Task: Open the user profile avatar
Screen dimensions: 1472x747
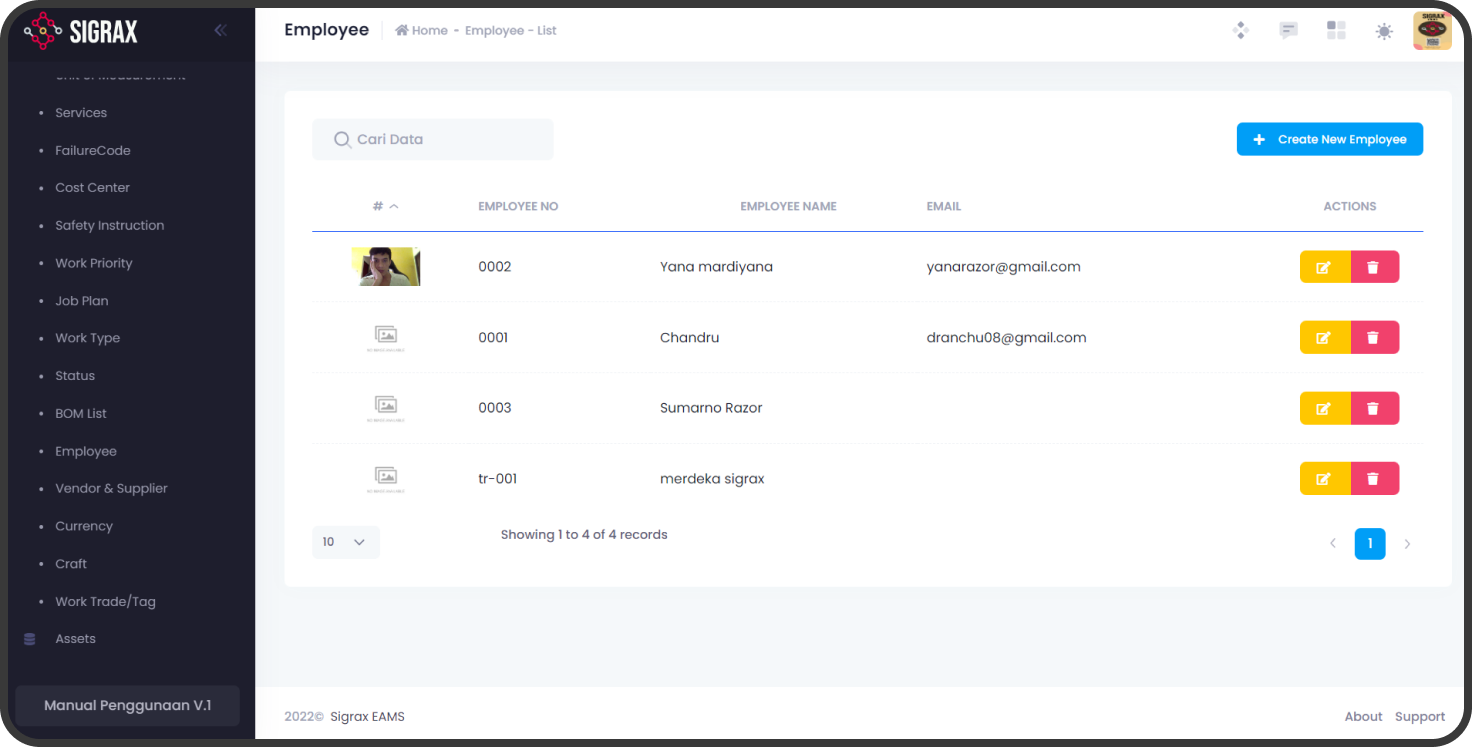Action: click(1432, 31)
